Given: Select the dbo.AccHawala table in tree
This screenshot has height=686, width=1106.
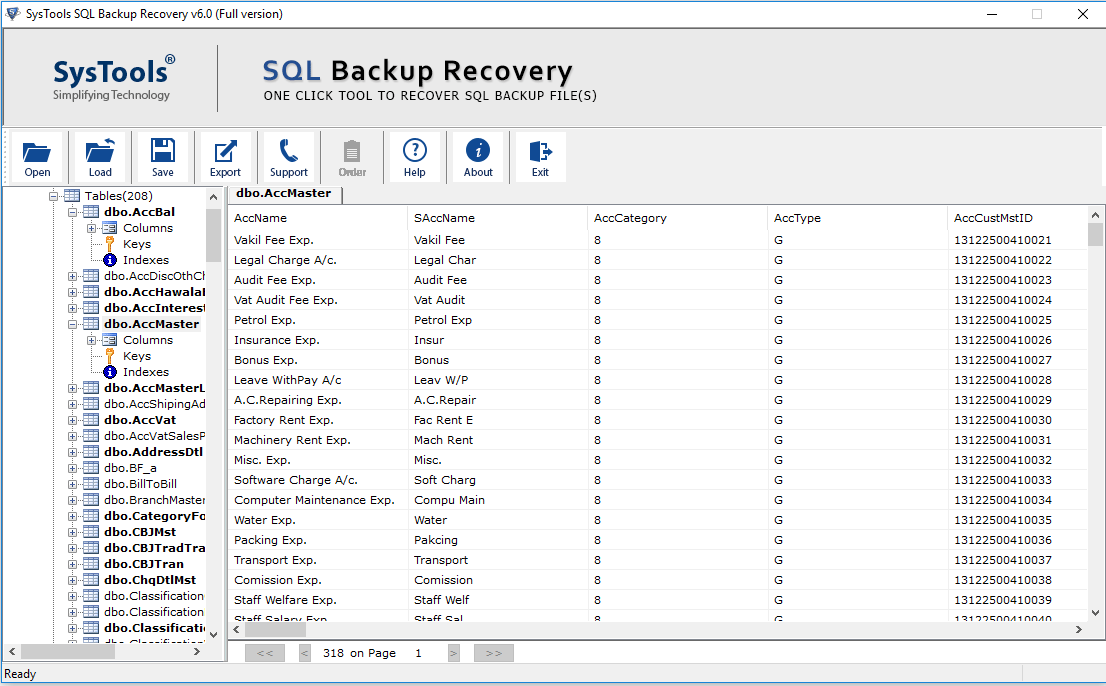Looking at the screenshot, I should [x=154, y=292].
